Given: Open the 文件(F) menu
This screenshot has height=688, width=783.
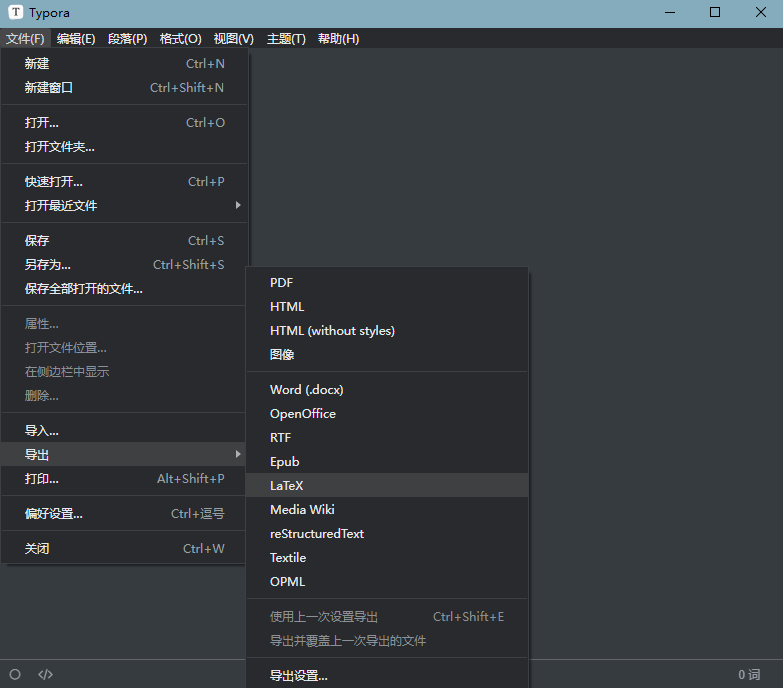Looking at the screenshot, I should [x=25, y=38].
